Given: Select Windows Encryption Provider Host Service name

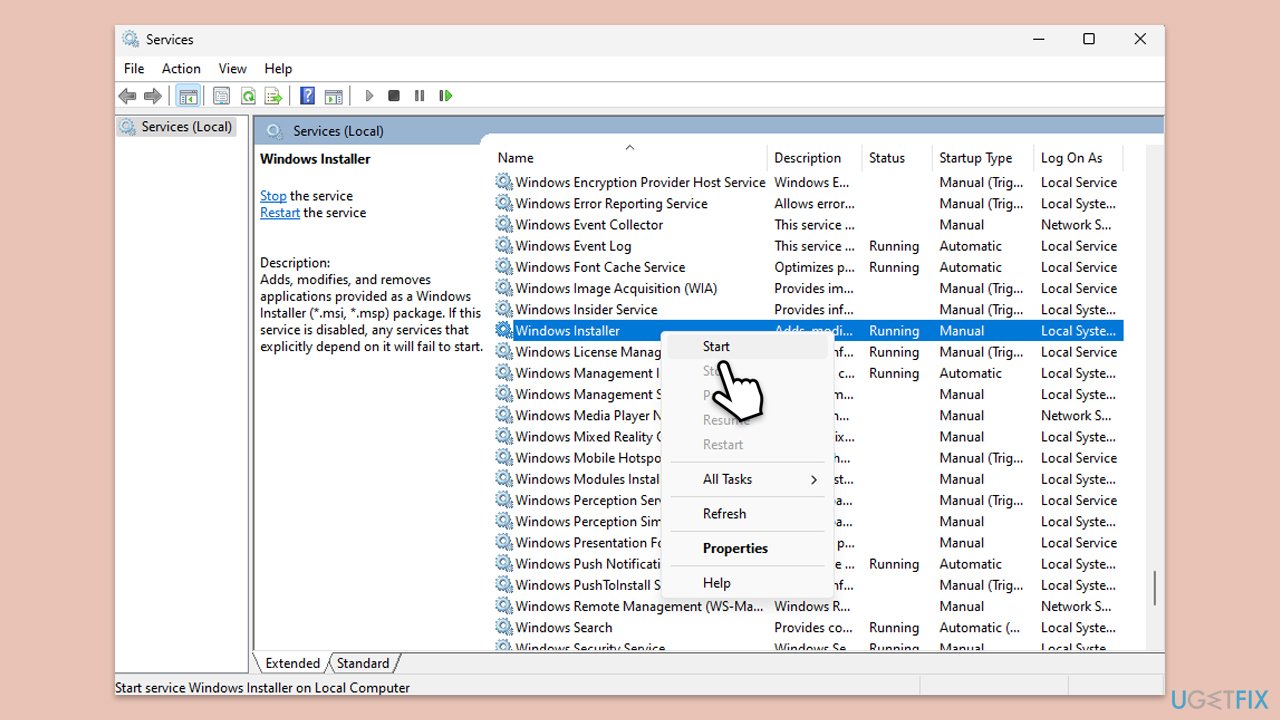Looking at the screenshot, I should 640,183.
